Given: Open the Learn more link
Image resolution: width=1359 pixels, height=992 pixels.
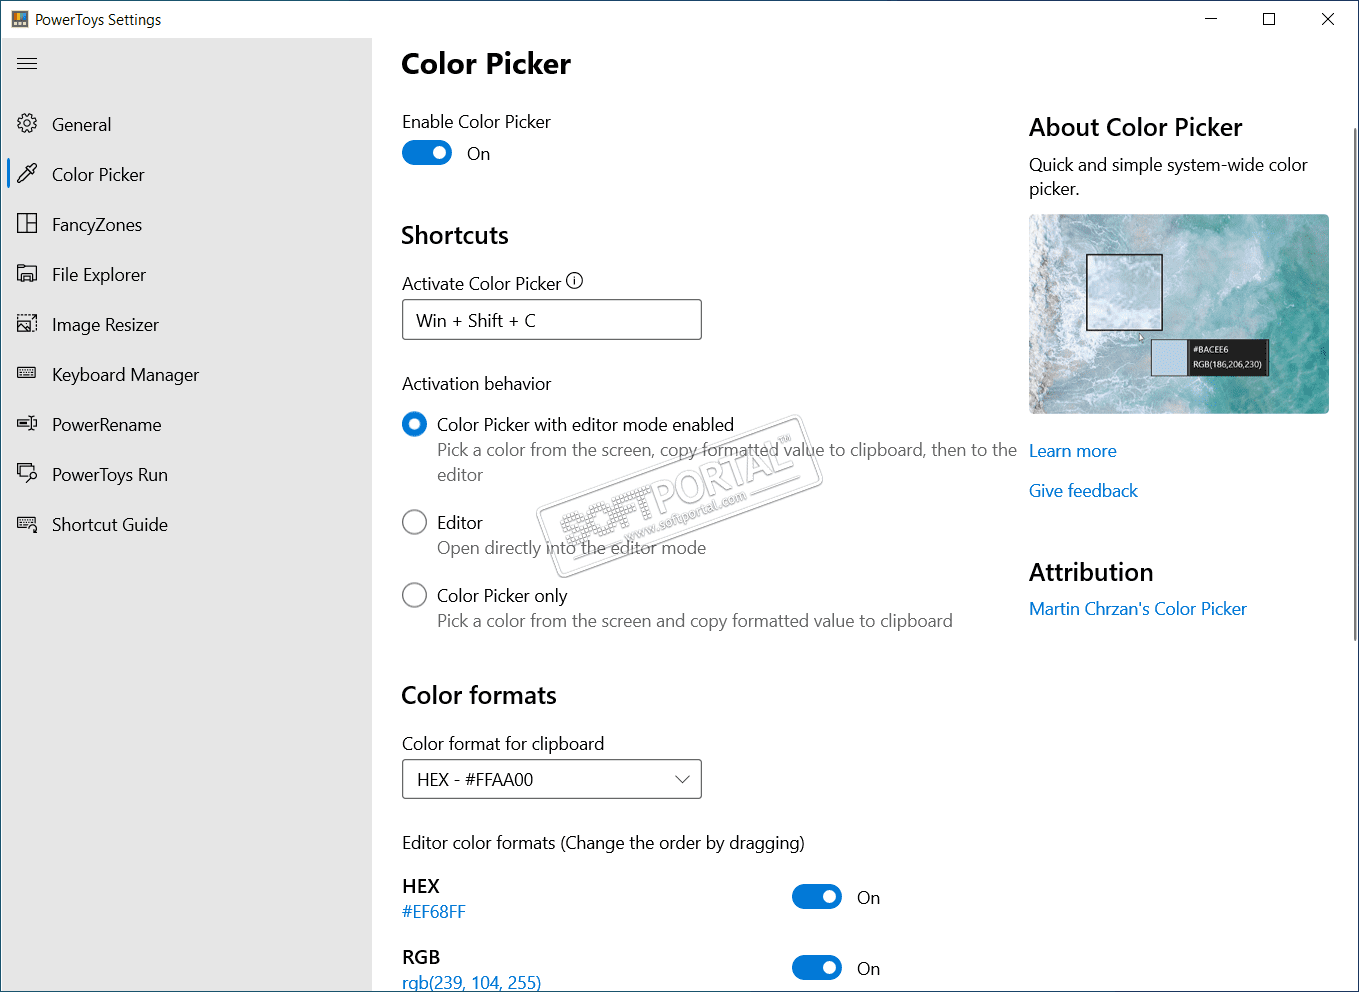Looking at the screenshot, I should (x=1072, y=451).
